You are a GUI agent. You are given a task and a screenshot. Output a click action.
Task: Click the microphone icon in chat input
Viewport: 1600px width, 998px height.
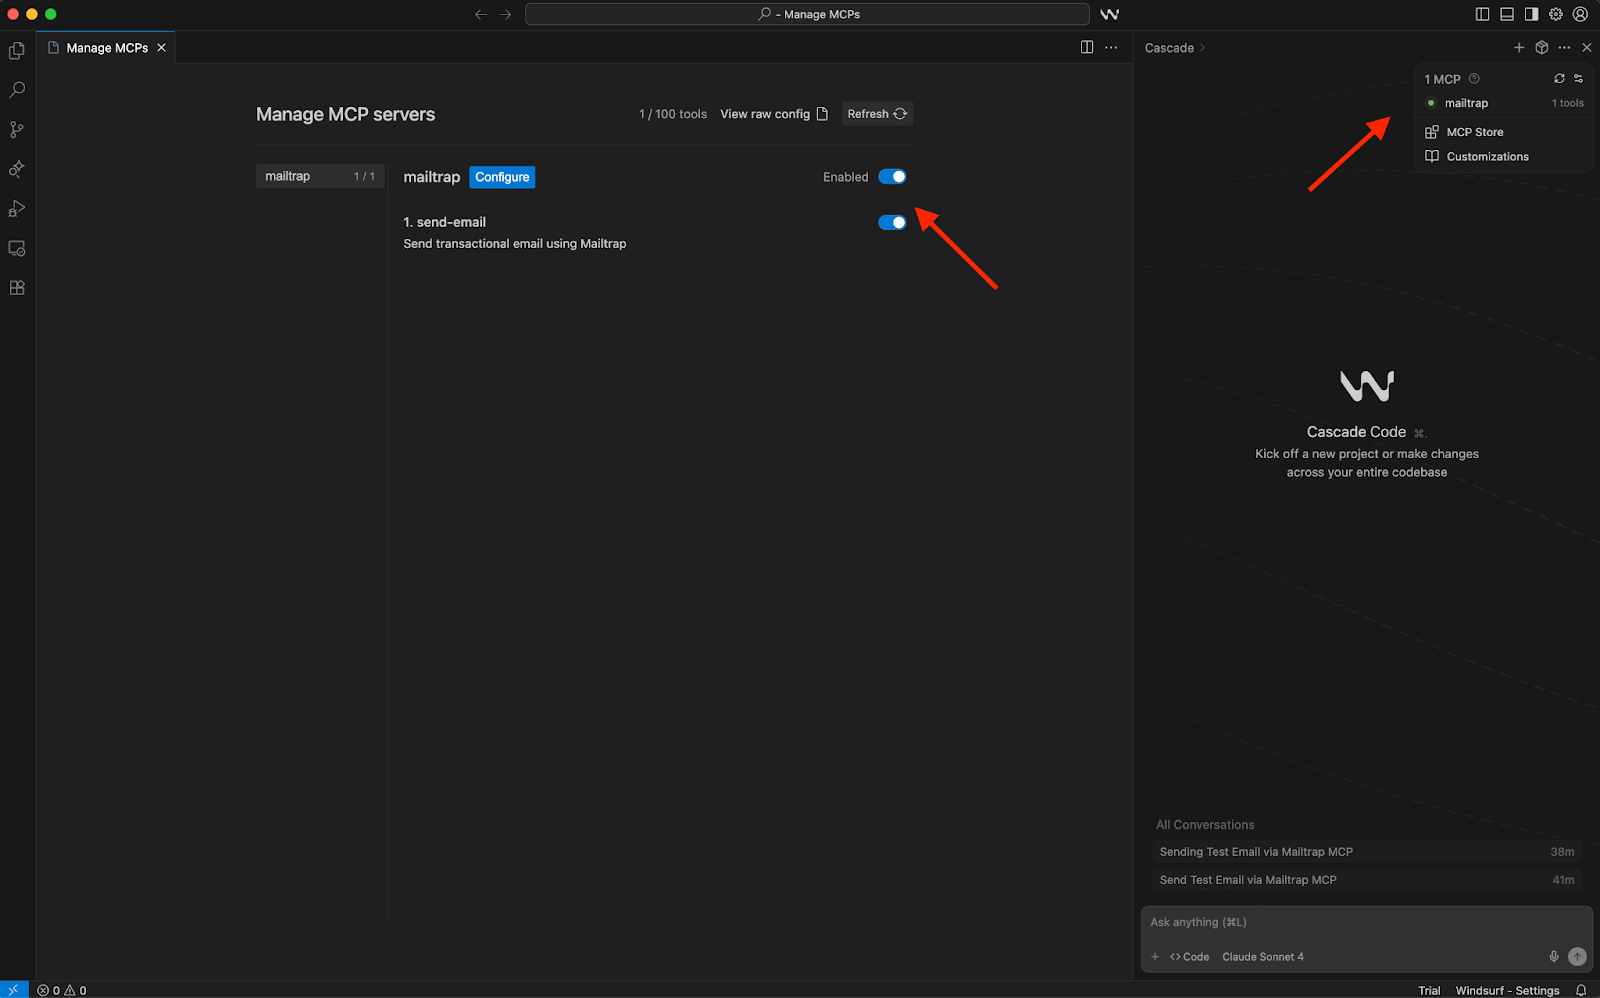coord(1554,957)
